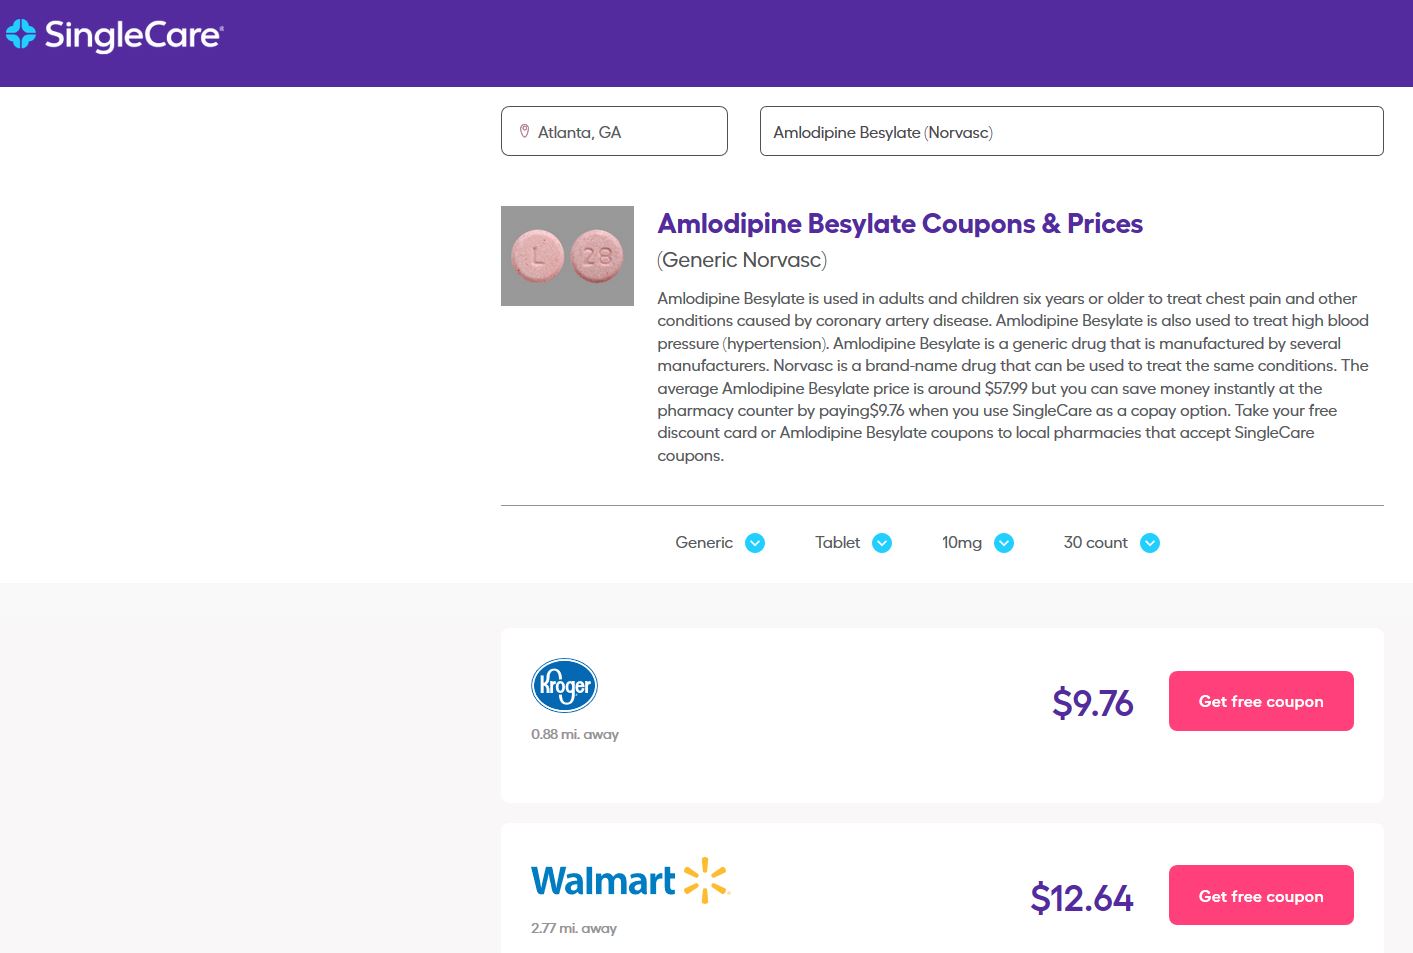The image size is (1413, 953).
Task: Click the Kroger pharmacy logo
Action: click(x=564, y=685)
